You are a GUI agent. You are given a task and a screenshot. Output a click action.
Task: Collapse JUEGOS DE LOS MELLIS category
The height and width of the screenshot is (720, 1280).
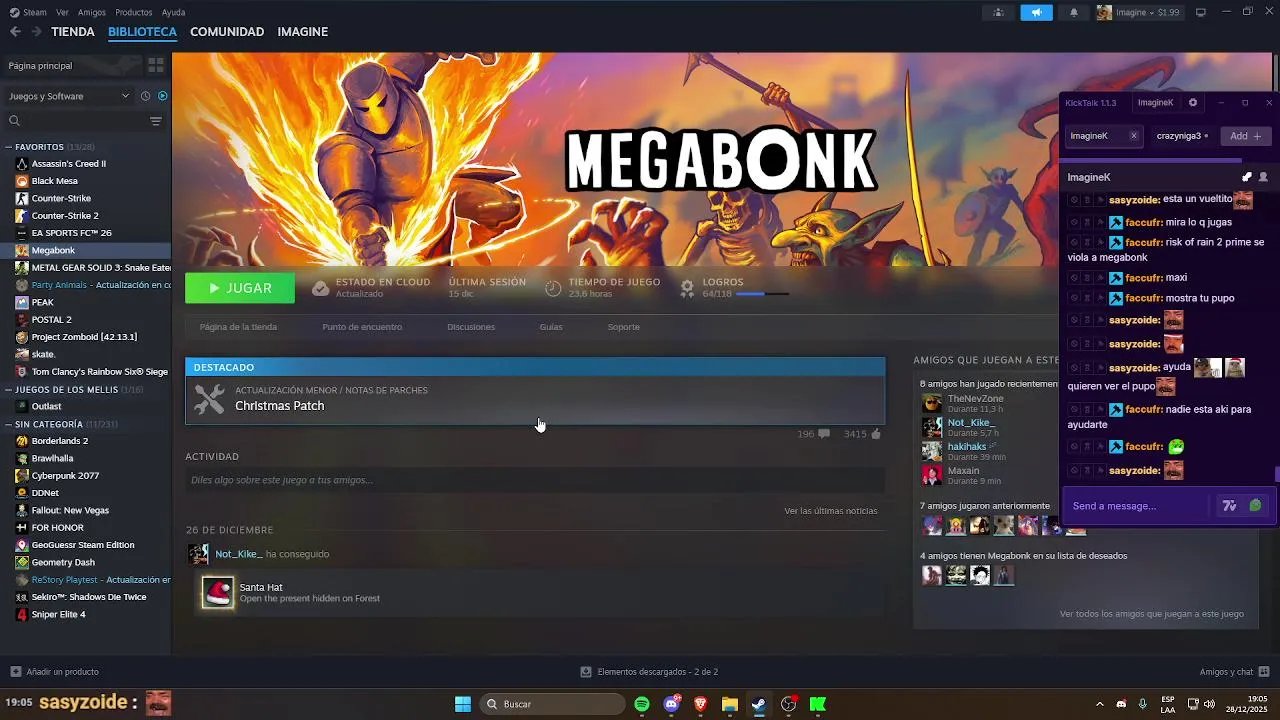(x=9, y=389)
